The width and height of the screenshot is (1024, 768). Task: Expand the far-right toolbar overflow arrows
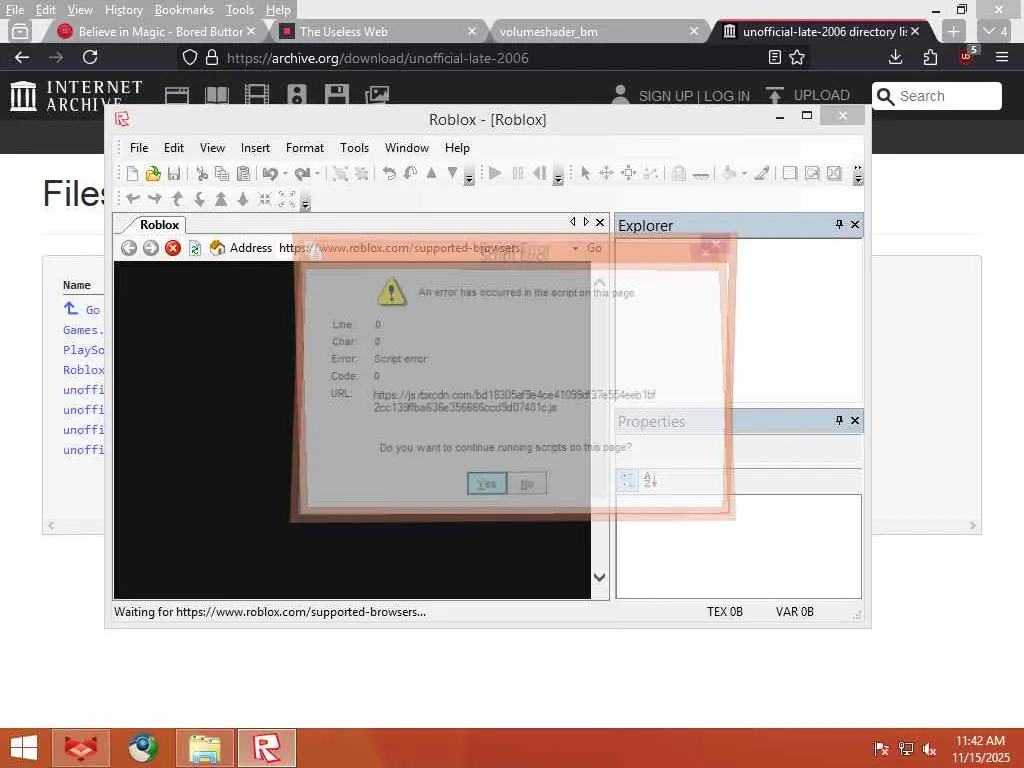(858, 174)
